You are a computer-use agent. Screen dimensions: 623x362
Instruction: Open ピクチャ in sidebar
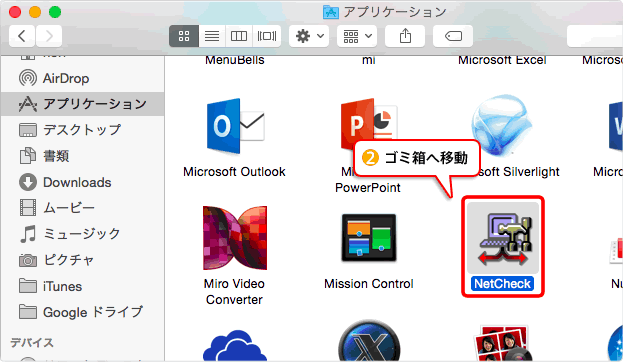(83, 260)
